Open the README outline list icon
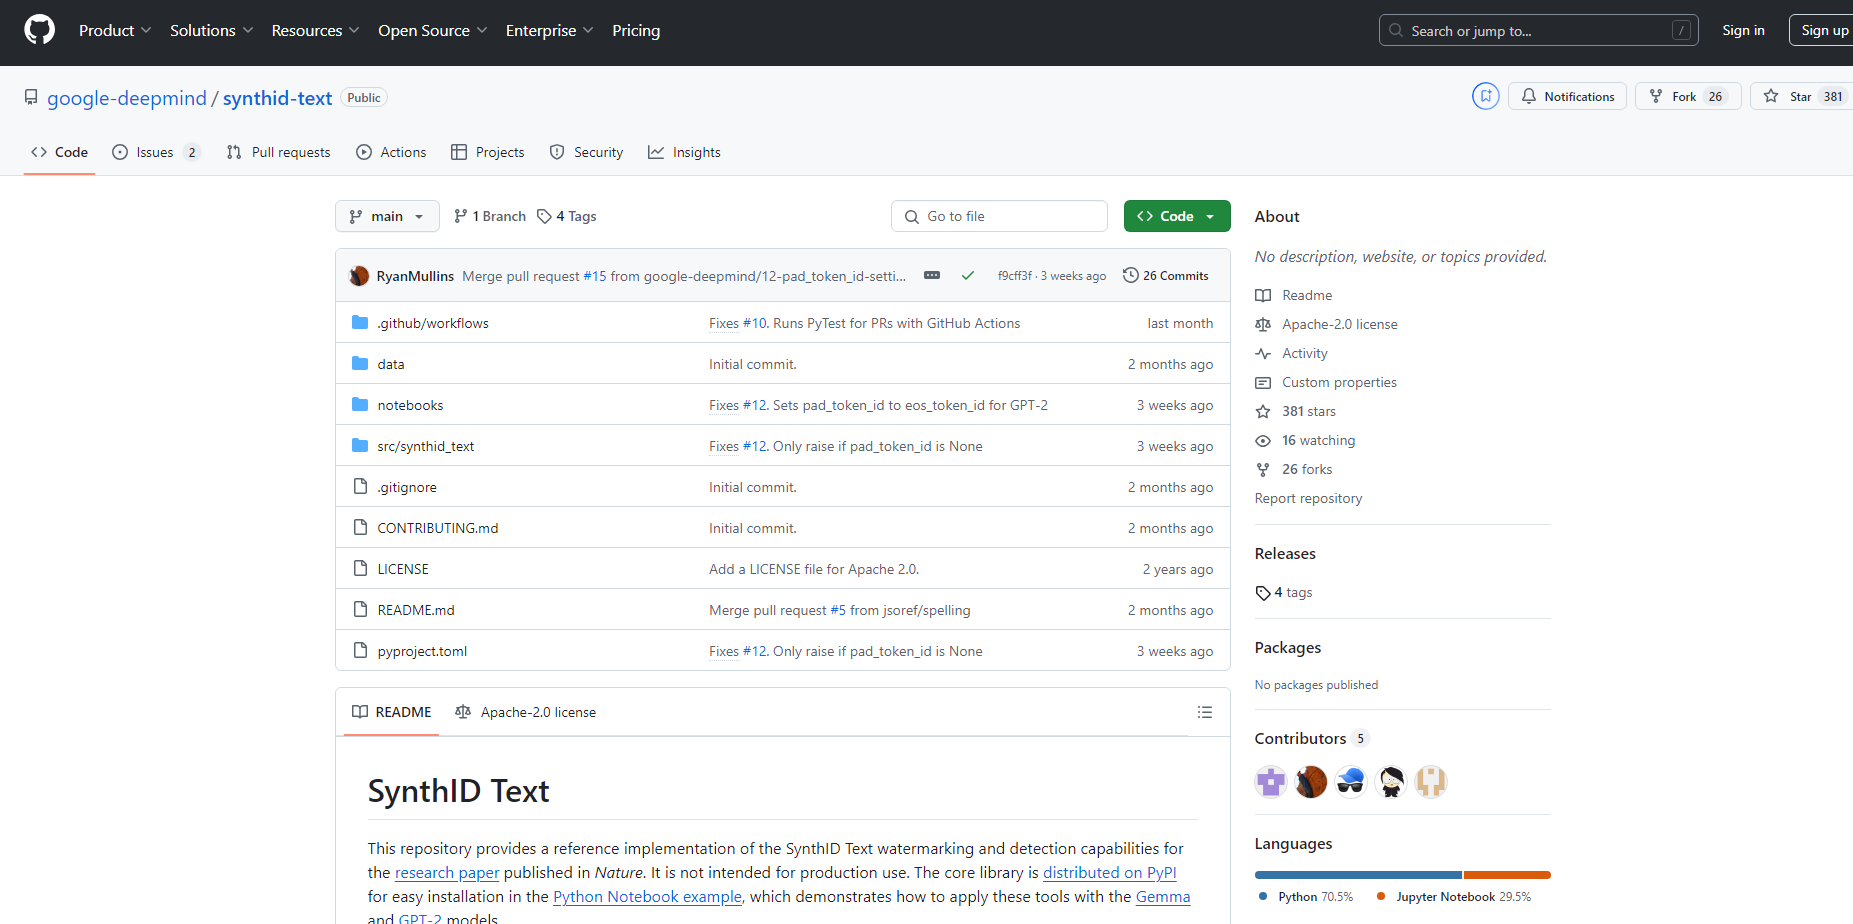Image resolution: width=1853 pixels, height=924 pixels. 1204,712
